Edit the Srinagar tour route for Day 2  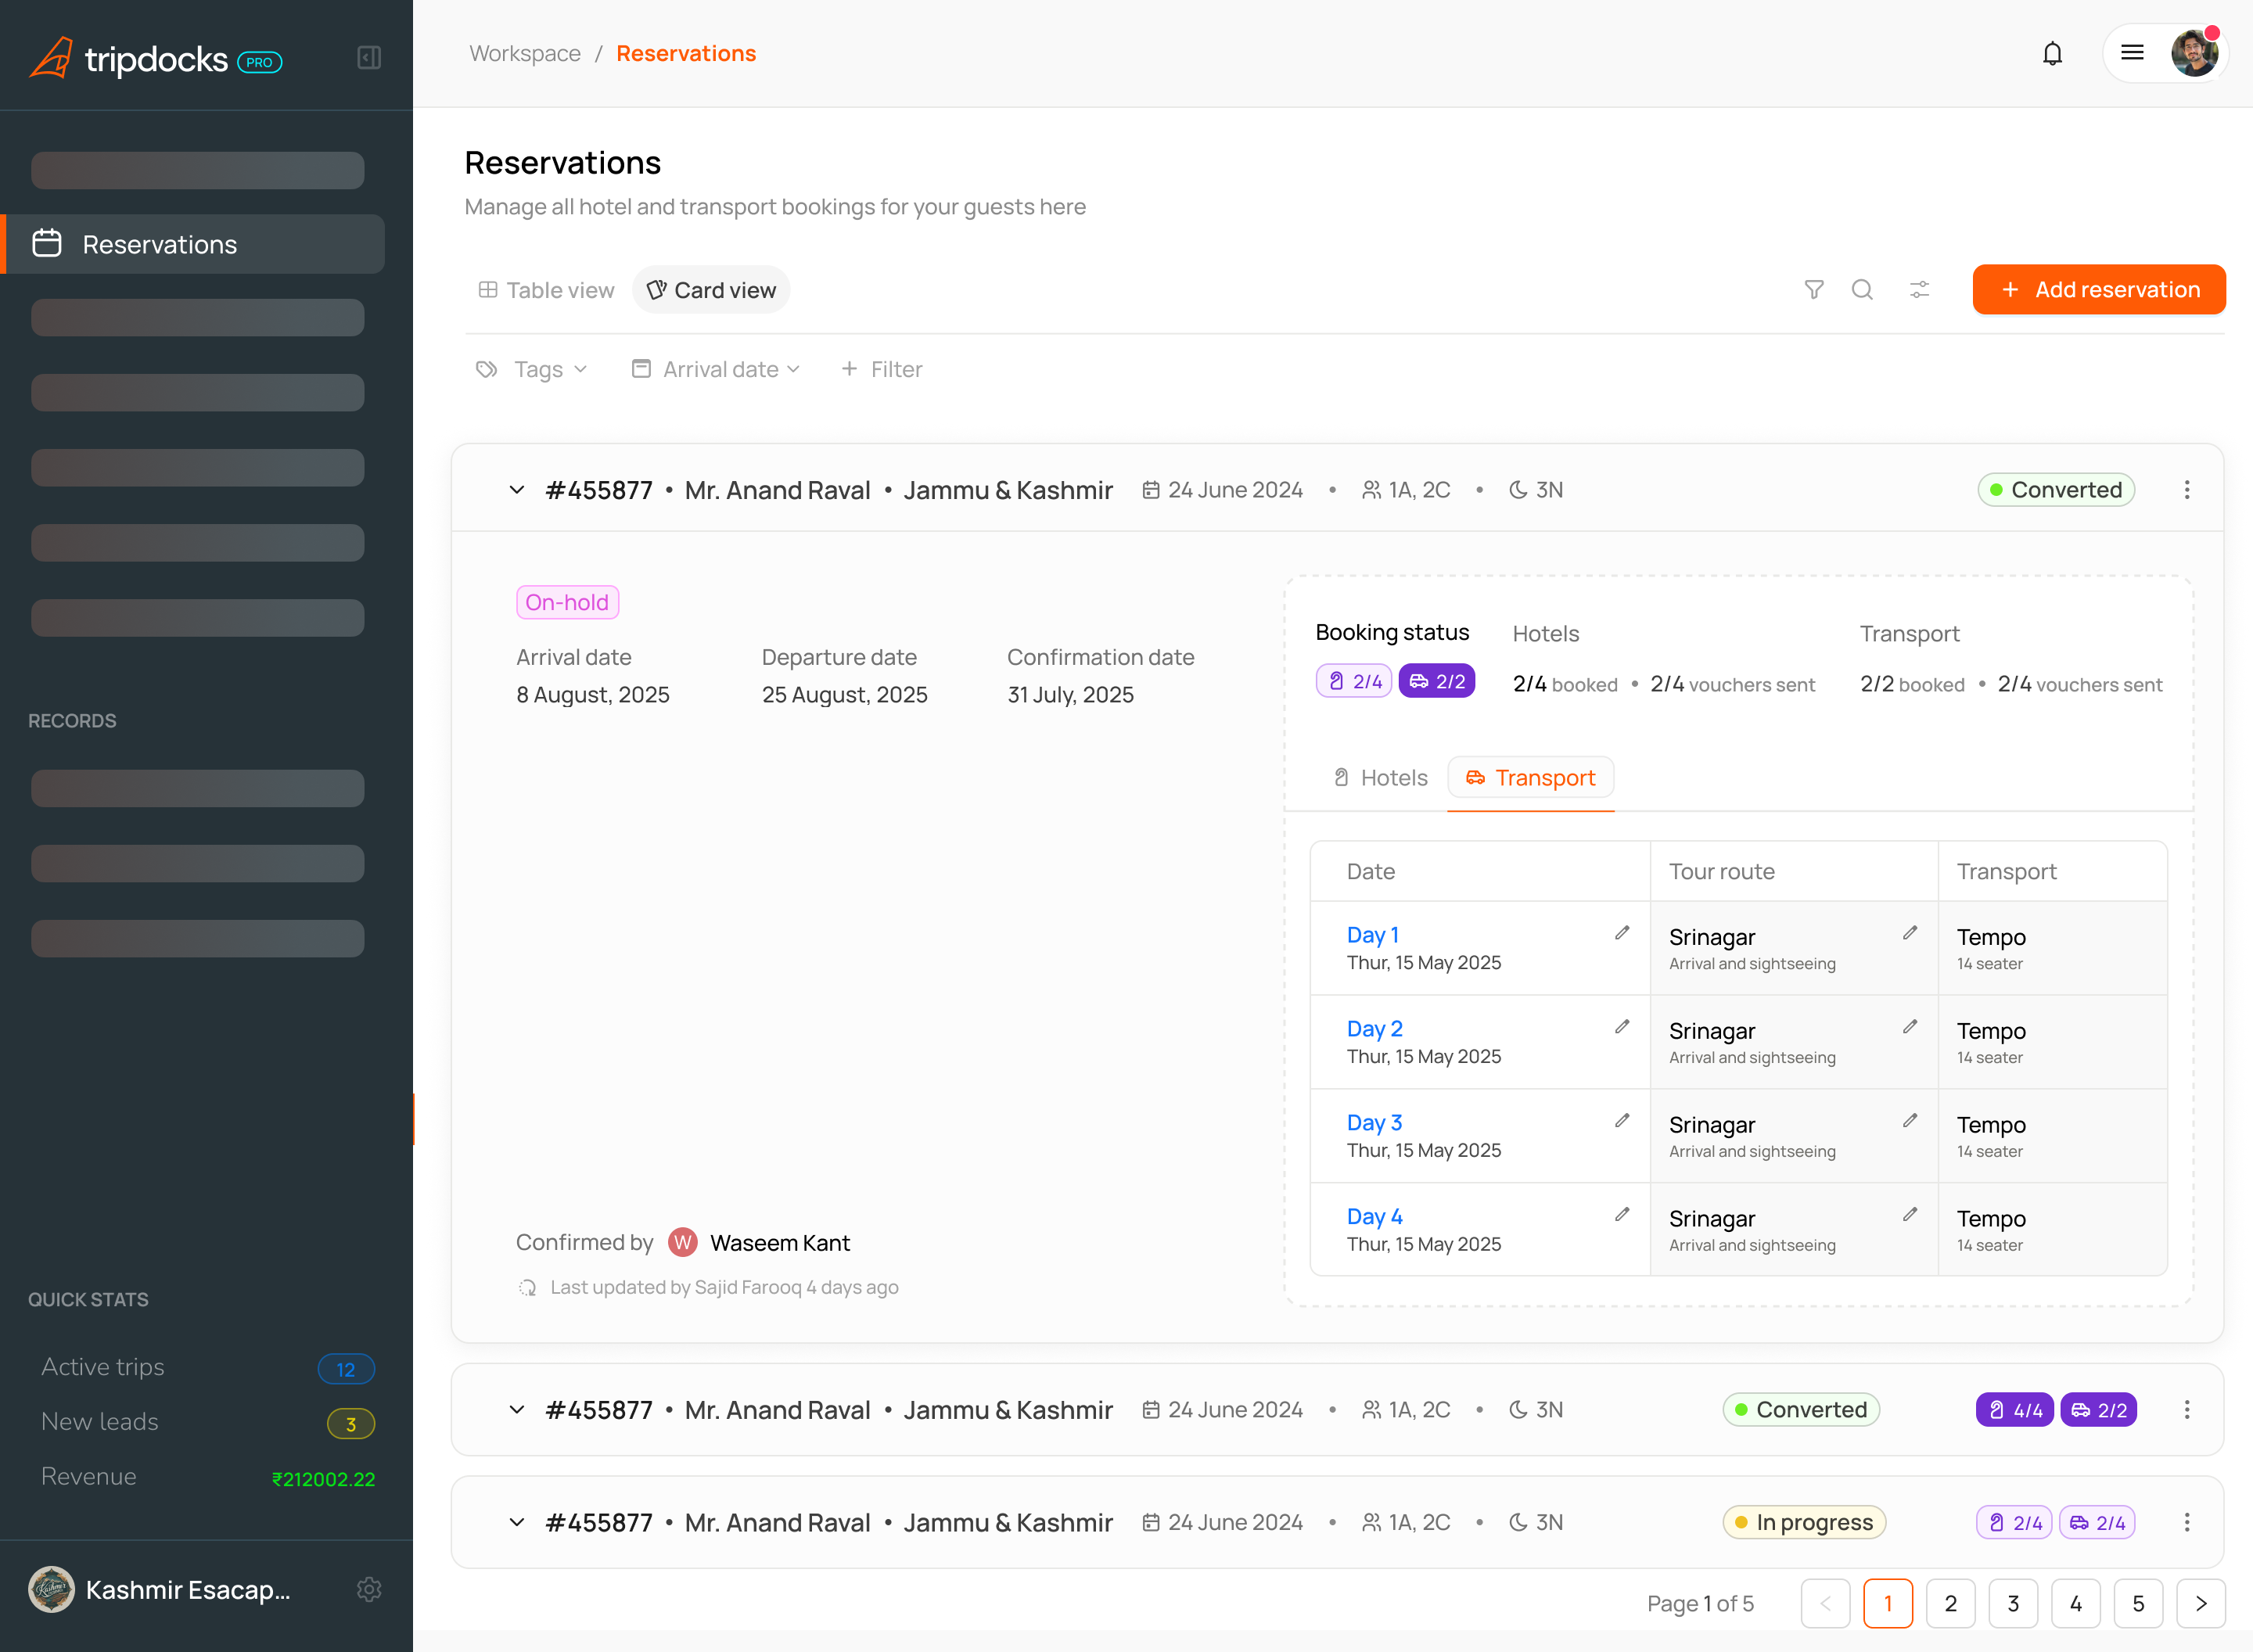(1910, 1026)
